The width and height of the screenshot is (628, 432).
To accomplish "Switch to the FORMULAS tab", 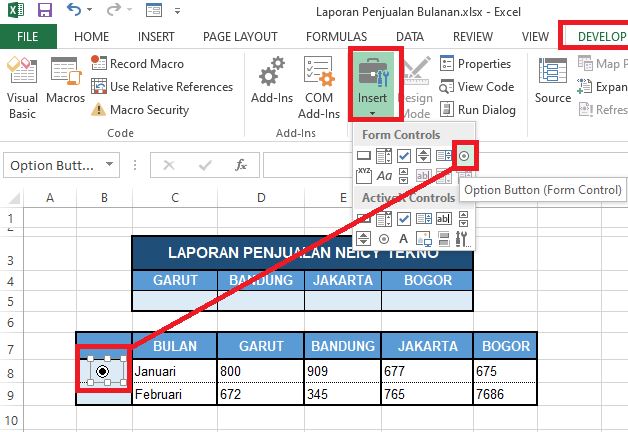I will [x=336, y=36].
